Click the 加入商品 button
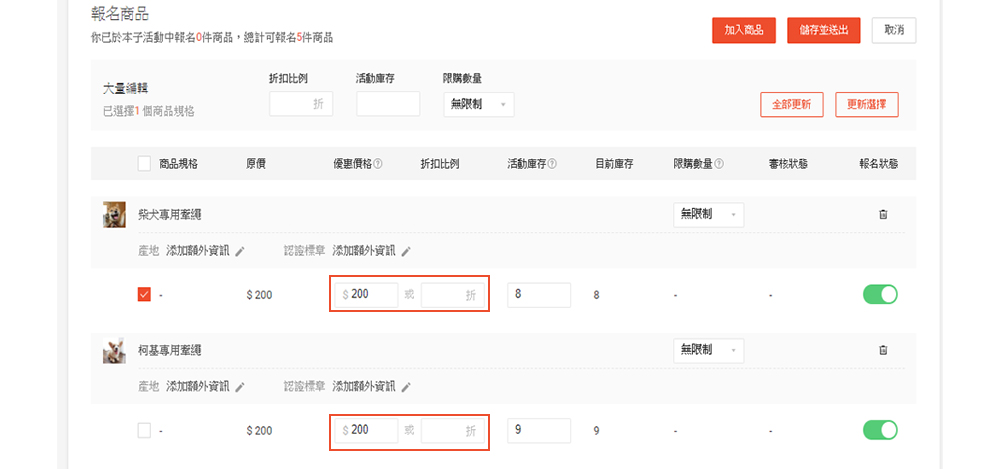This screenshot has width=1000, height=469. point(744,30)
